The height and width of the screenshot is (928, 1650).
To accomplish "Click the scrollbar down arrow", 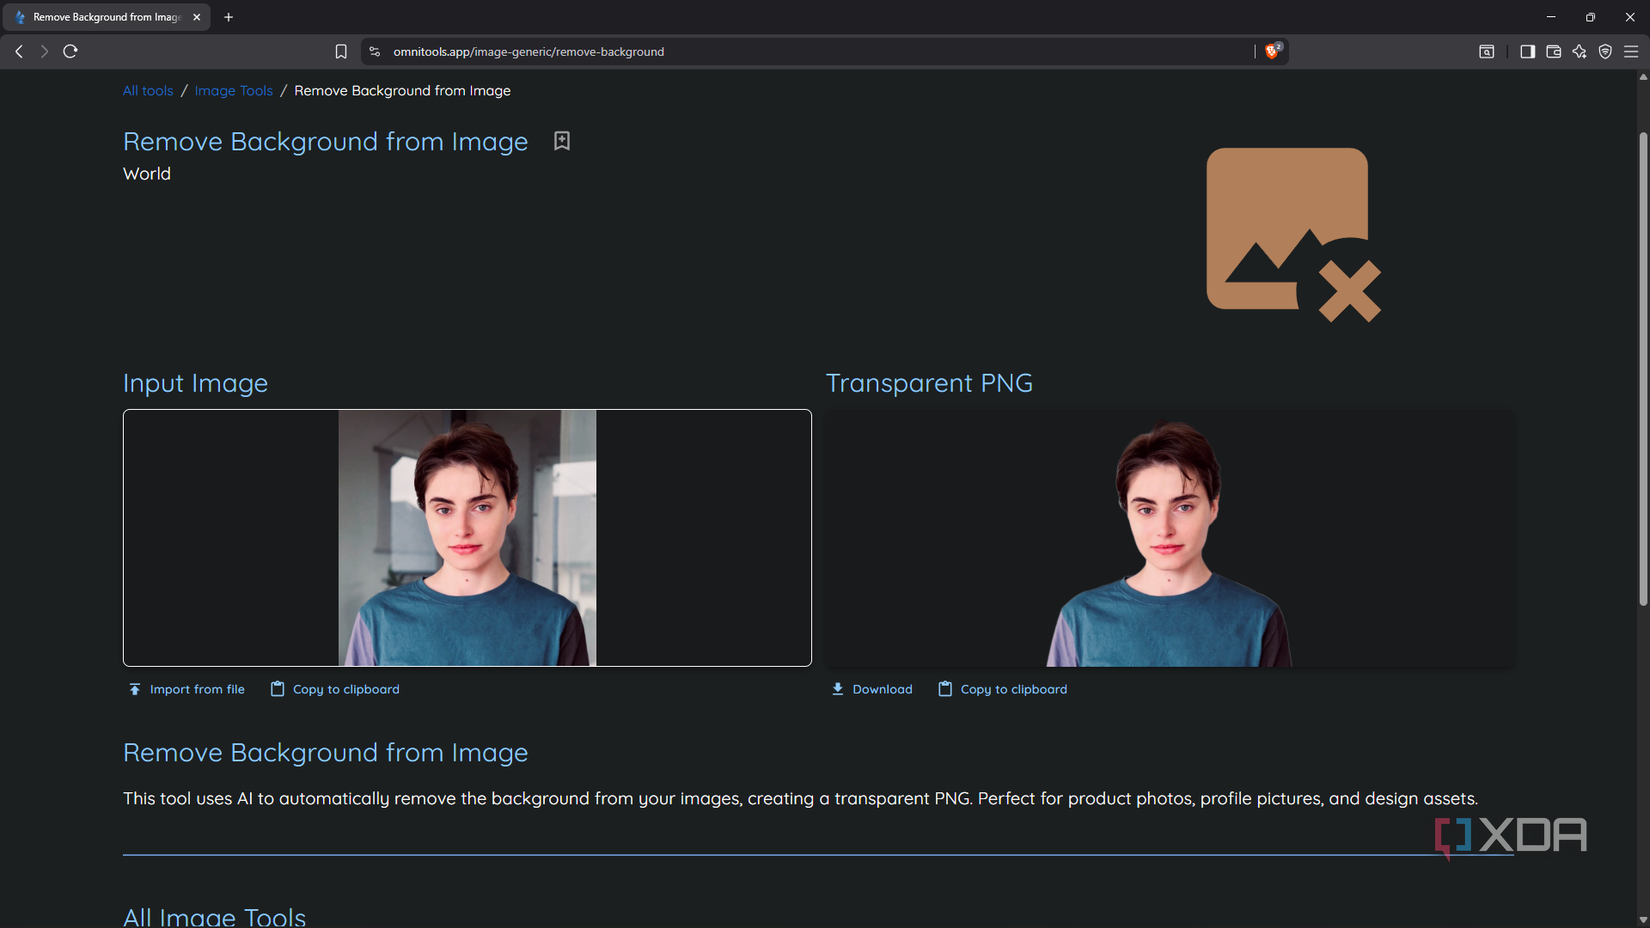I will click(1643, 920).
